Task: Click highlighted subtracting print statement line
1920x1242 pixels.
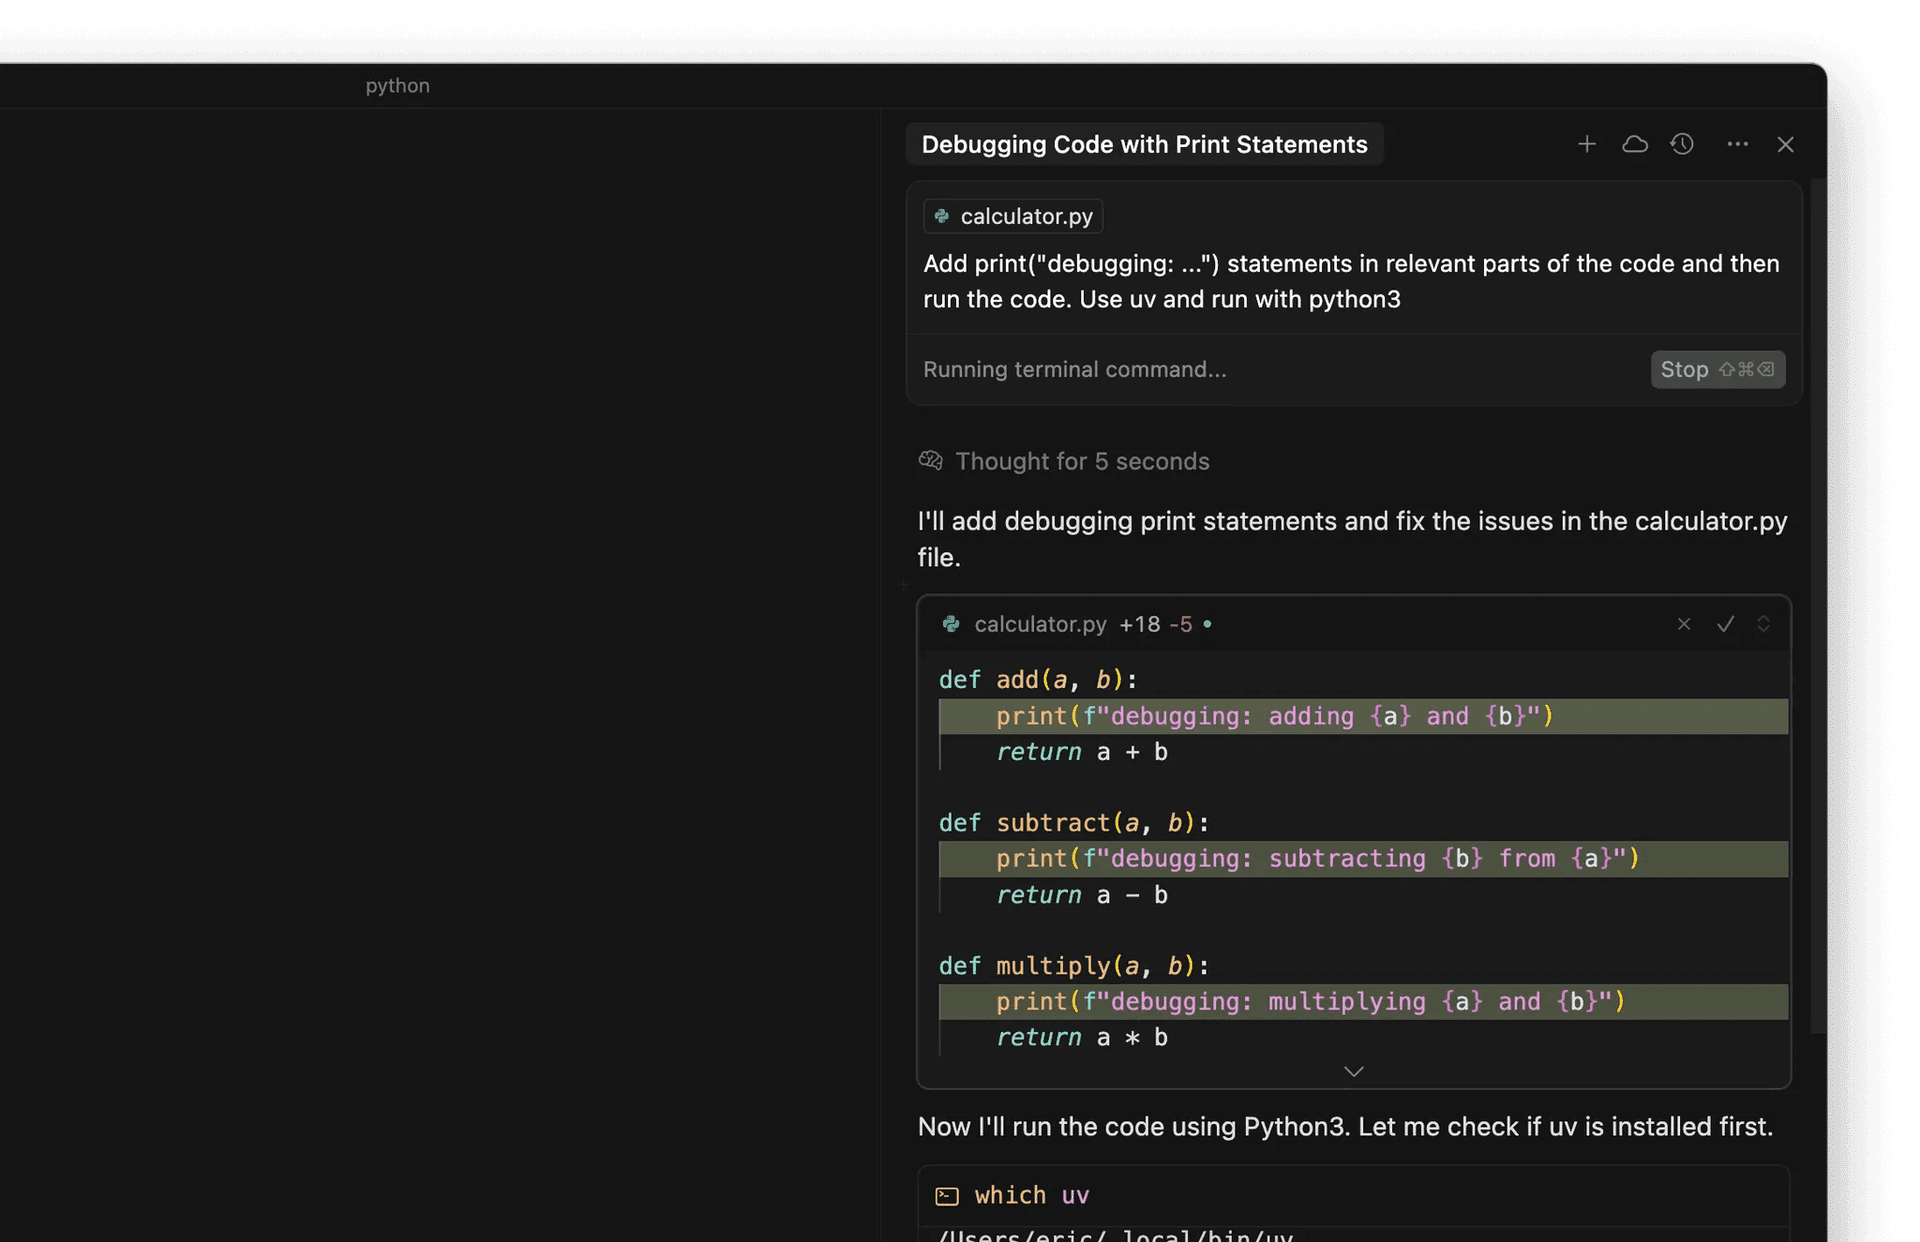Action: click(x=1363, y=859)
